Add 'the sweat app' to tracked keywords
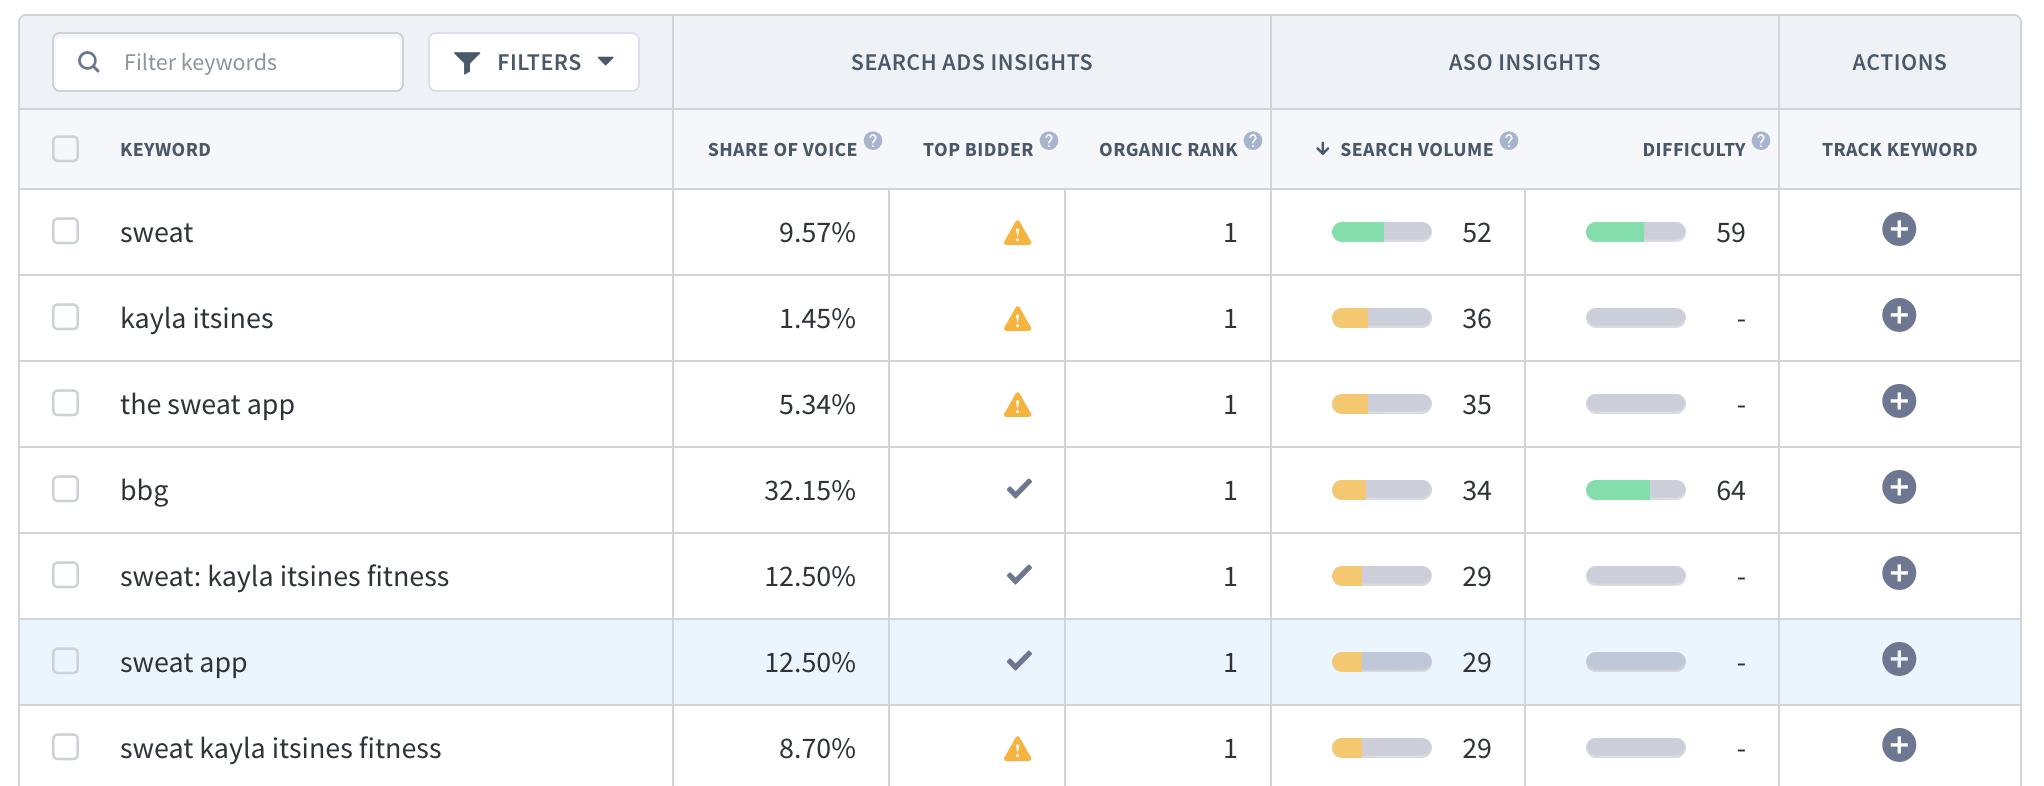2044x786 pixels. point(1898,401)
